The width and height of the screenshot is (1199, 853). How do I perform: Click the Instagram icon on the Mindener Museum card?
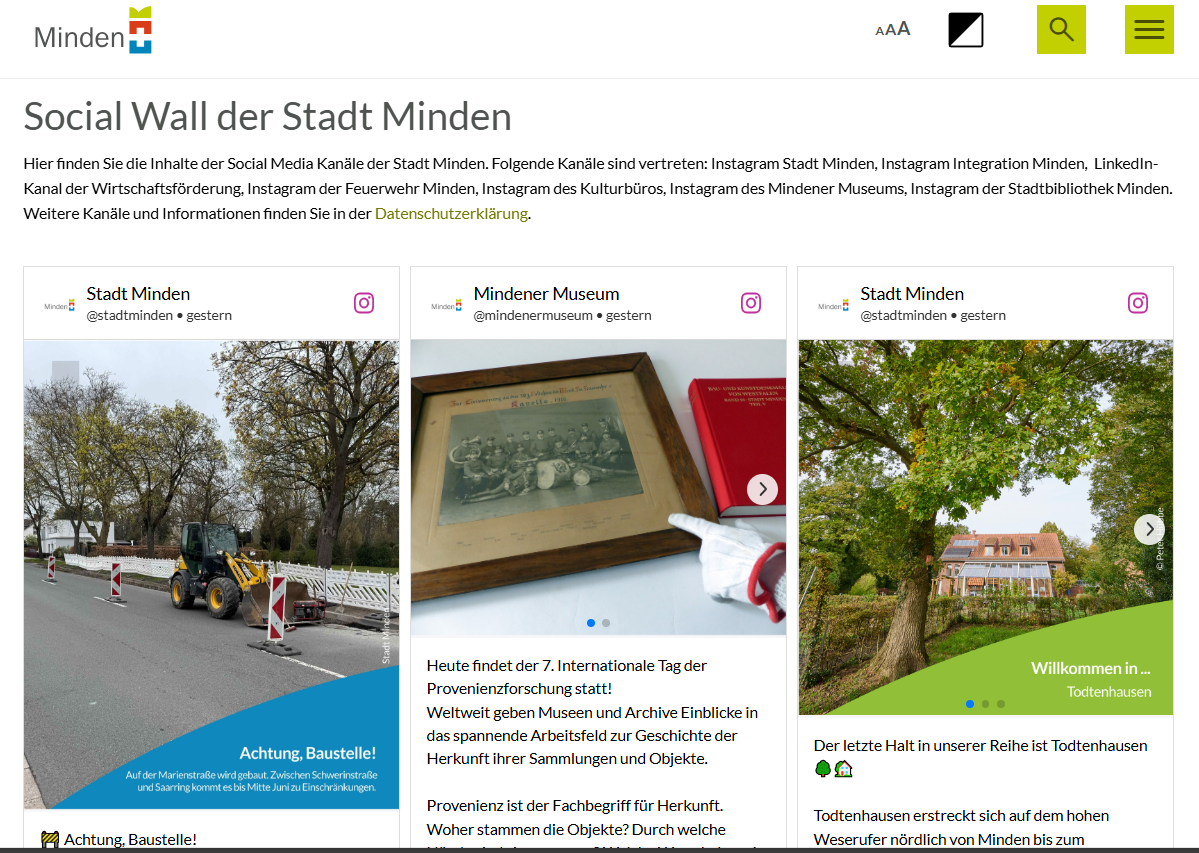pos(751,302)
